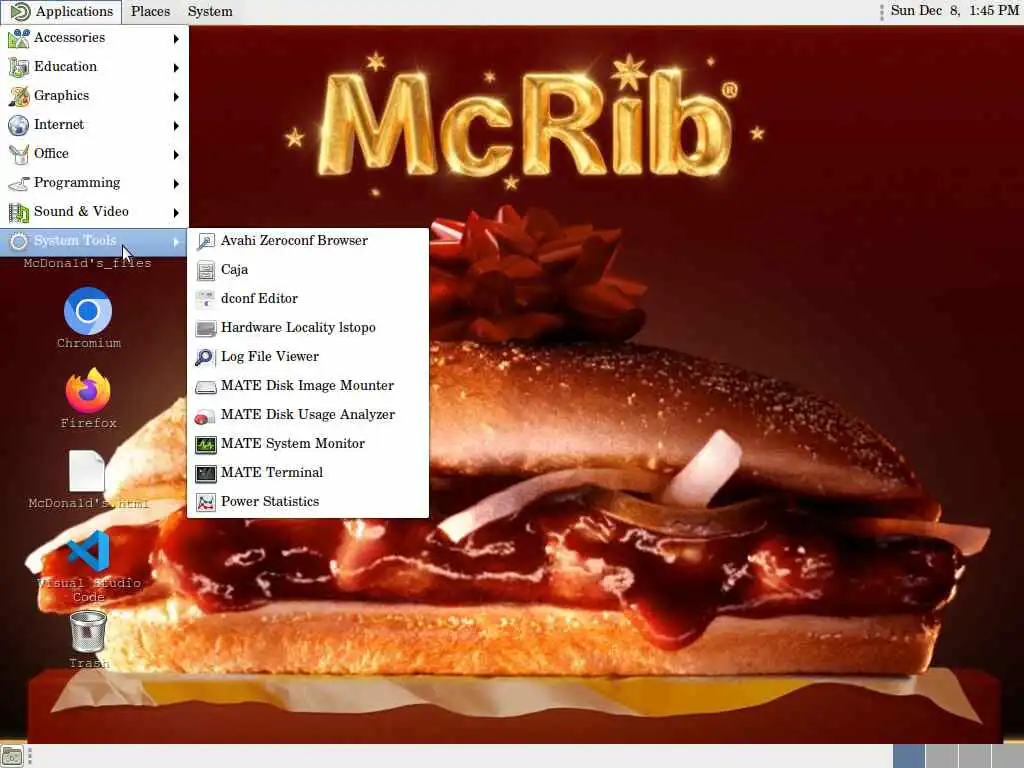Image resolution: width=1024 pixels, height=768 pixels.
Task: Click the Log File Viewer magnifier icon
Action: pos(206,357)
